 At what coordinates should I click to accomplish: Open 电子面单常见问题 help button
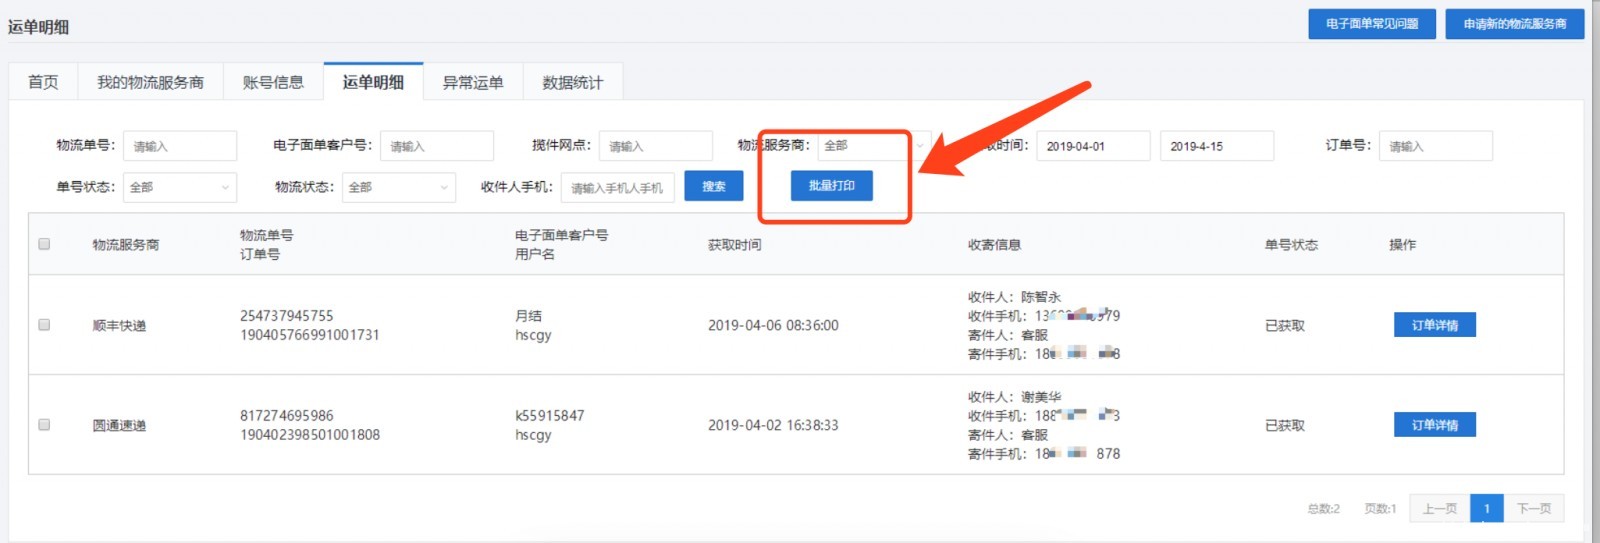pyautogui.click(x=1371, y=24)
